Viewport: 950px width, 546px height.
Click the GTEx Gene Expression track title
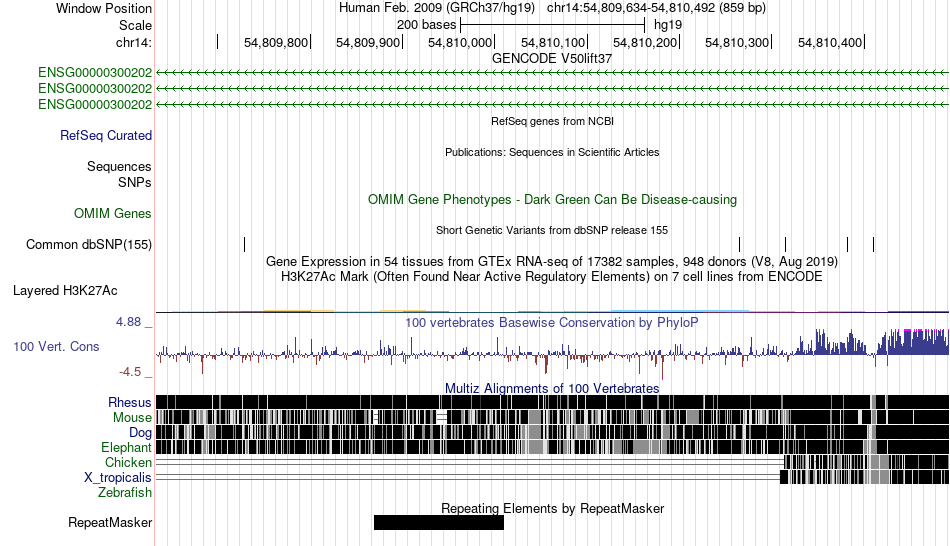coord(552,262)
